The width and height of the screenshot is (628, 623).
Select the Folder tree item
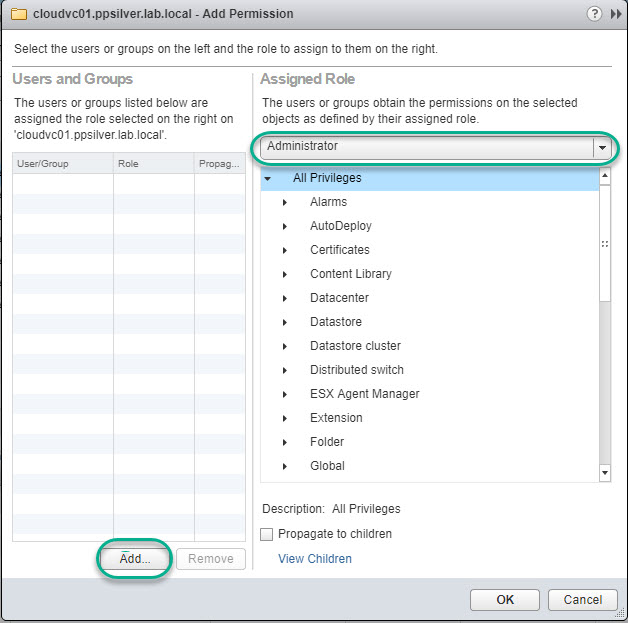(327, 442)
